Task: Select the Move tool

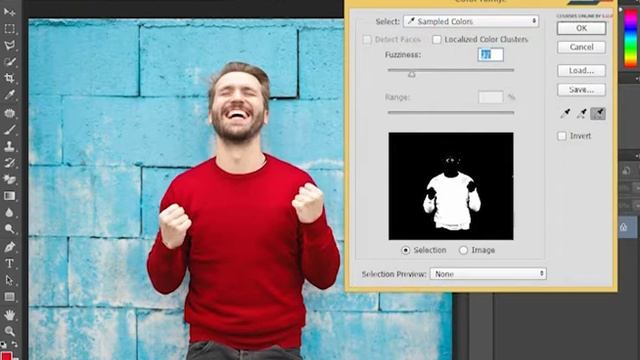Action: coord(9,12)
